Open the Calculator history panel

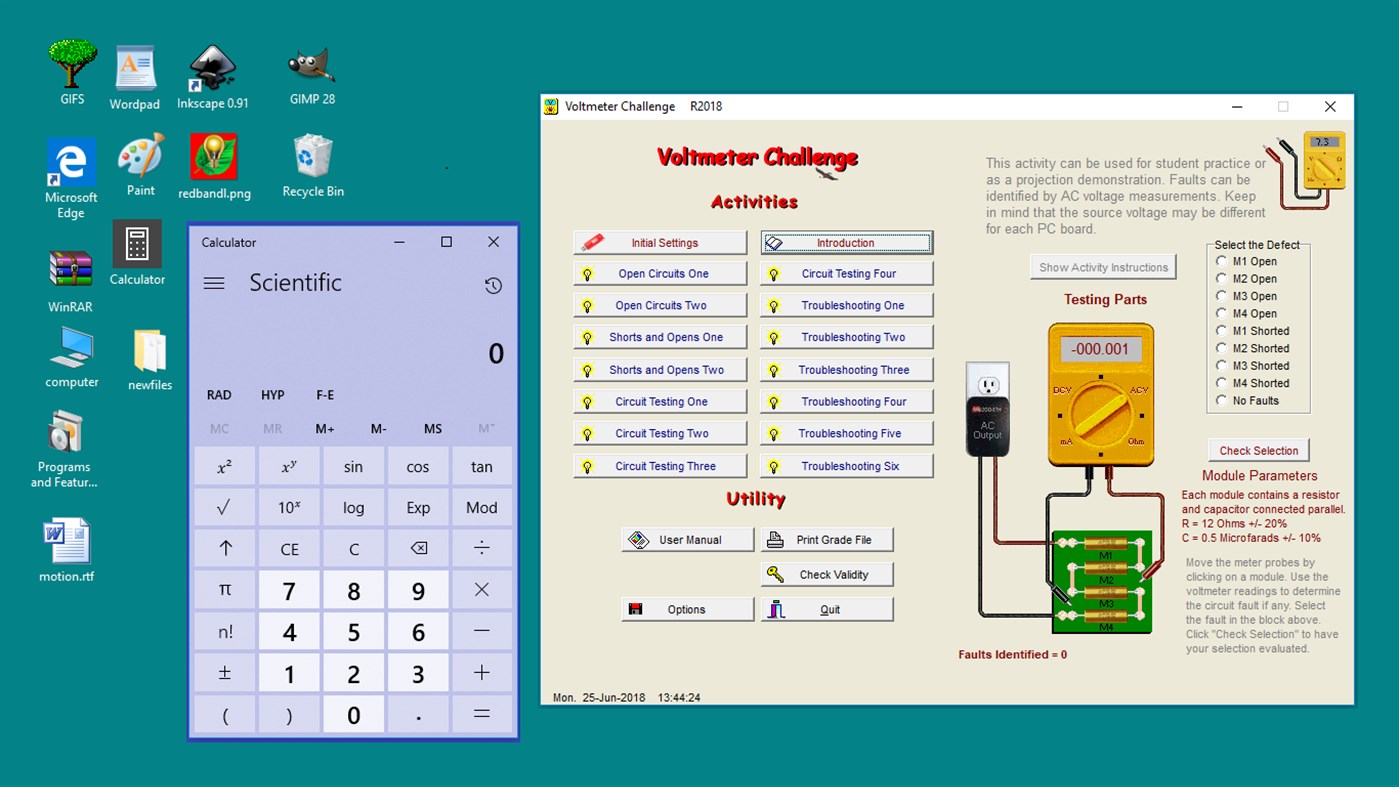(493, 285)
